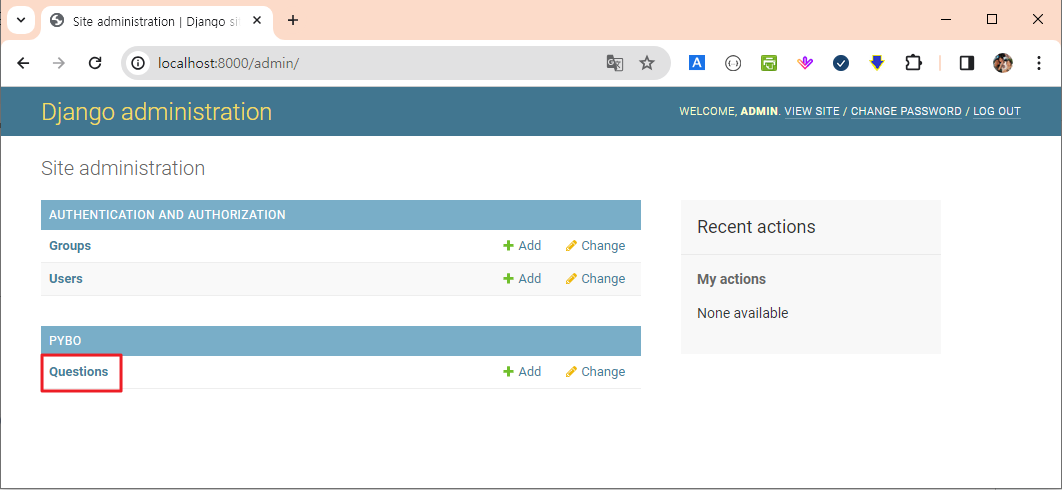Log out of the admin site

(997, 111)
